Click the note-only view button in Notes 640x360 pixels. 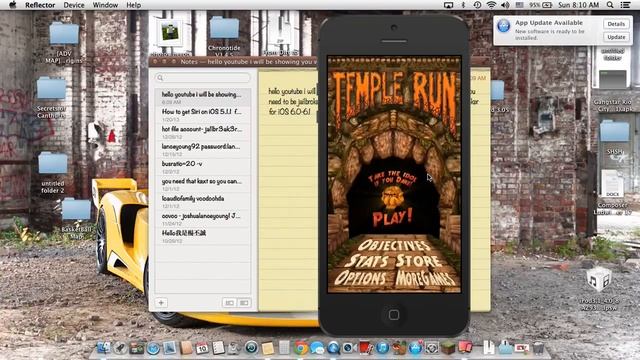[x=229, y=303]
